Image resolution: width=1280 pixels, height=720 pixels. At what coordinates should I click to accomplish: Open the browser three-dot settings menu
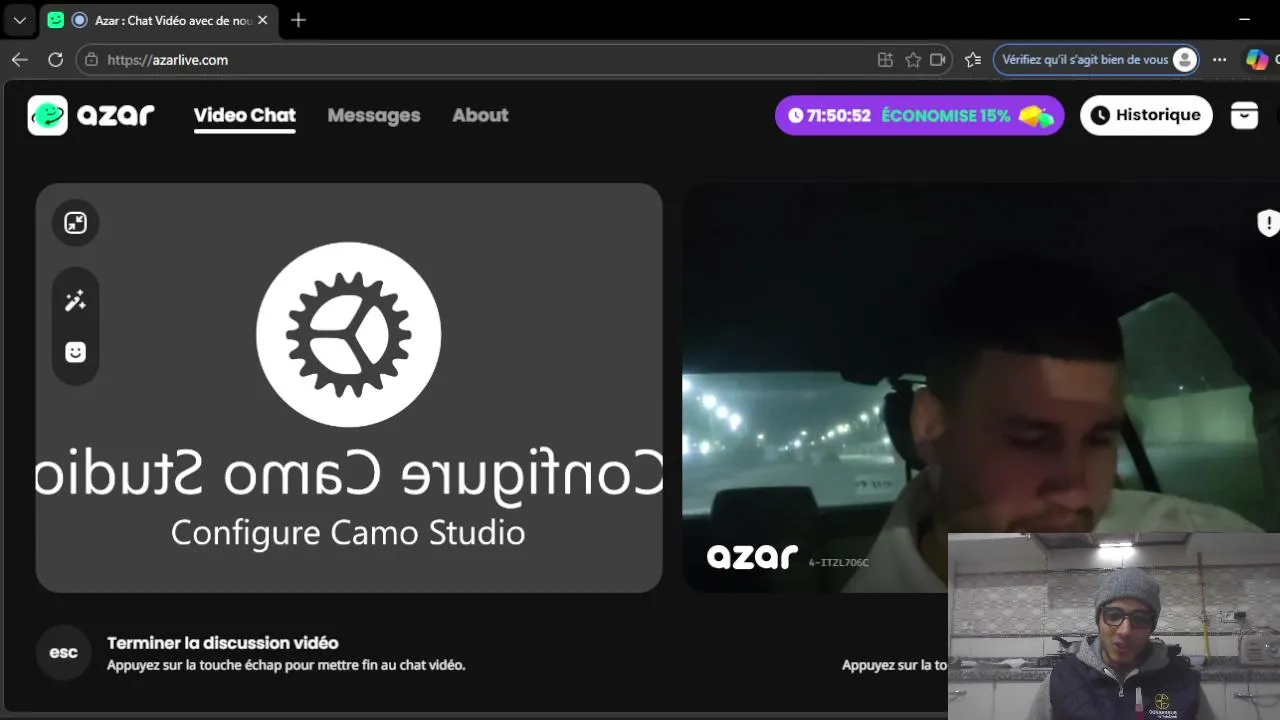click(1220, 60)
